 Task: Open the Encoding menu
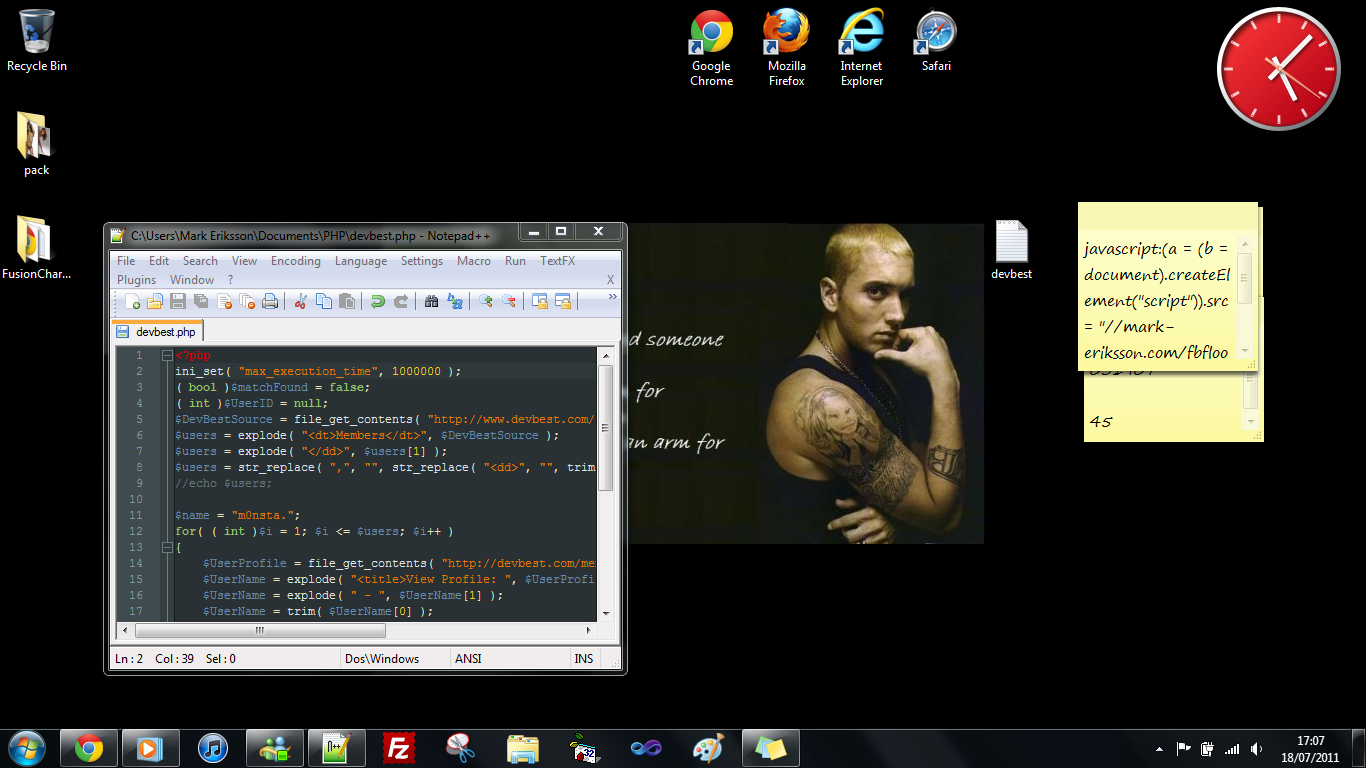(x=296, y=261)
